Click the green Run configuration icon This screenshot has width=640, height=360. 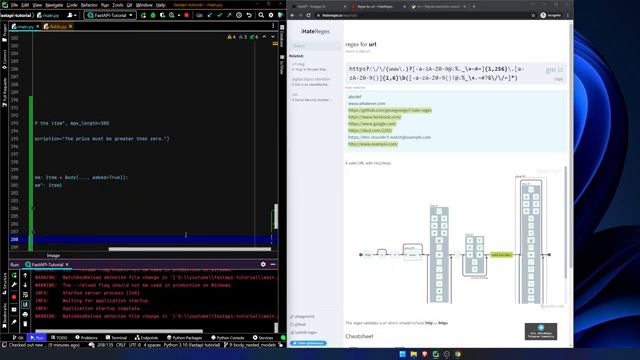click(x=143, y=15)
